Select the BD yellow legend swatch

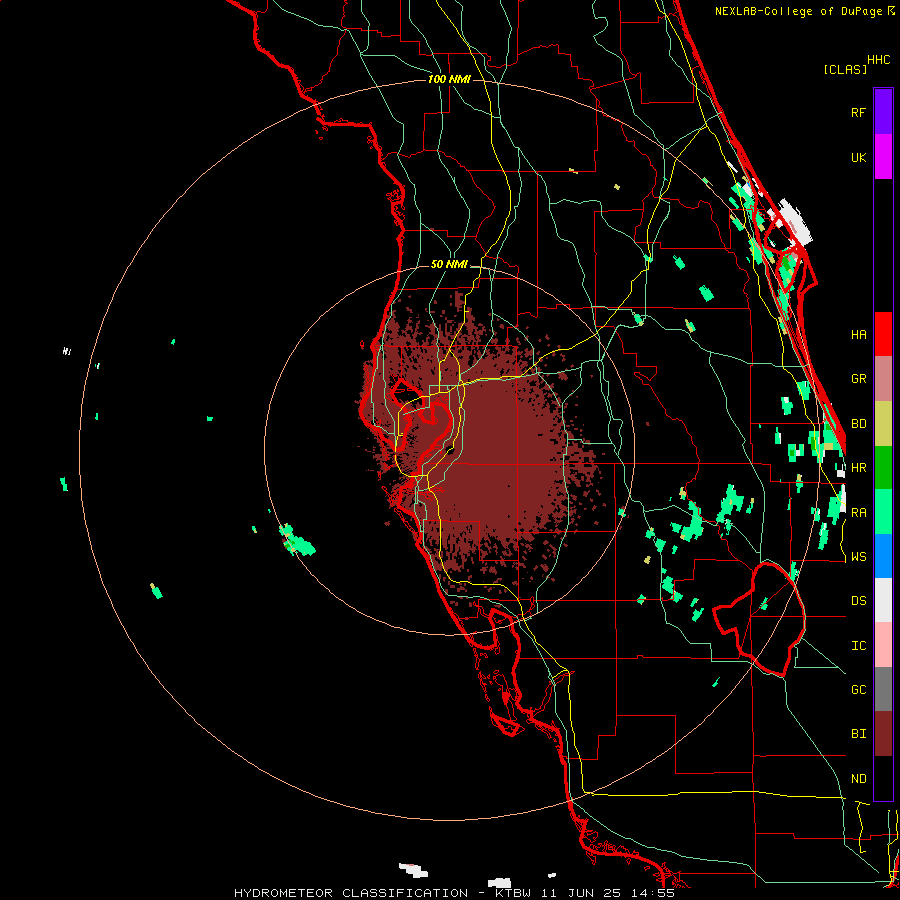click(883, 423)
